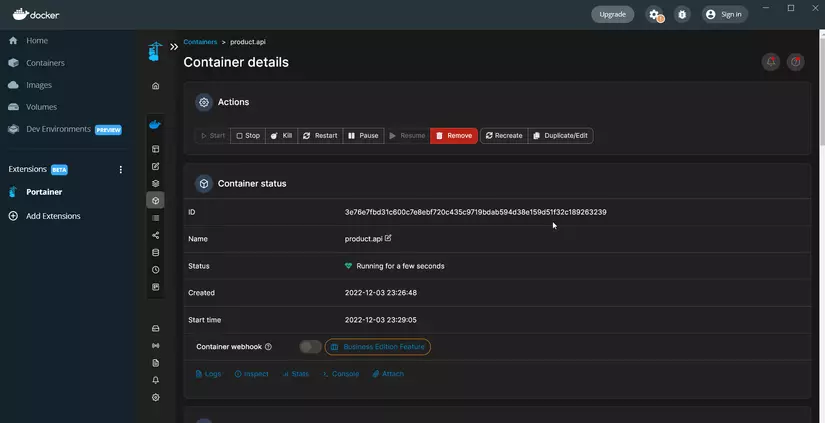Screen dimensions: 825x423
Task: Expand the Portainer sidebar with double chevron
Action: tap(174, 46)
